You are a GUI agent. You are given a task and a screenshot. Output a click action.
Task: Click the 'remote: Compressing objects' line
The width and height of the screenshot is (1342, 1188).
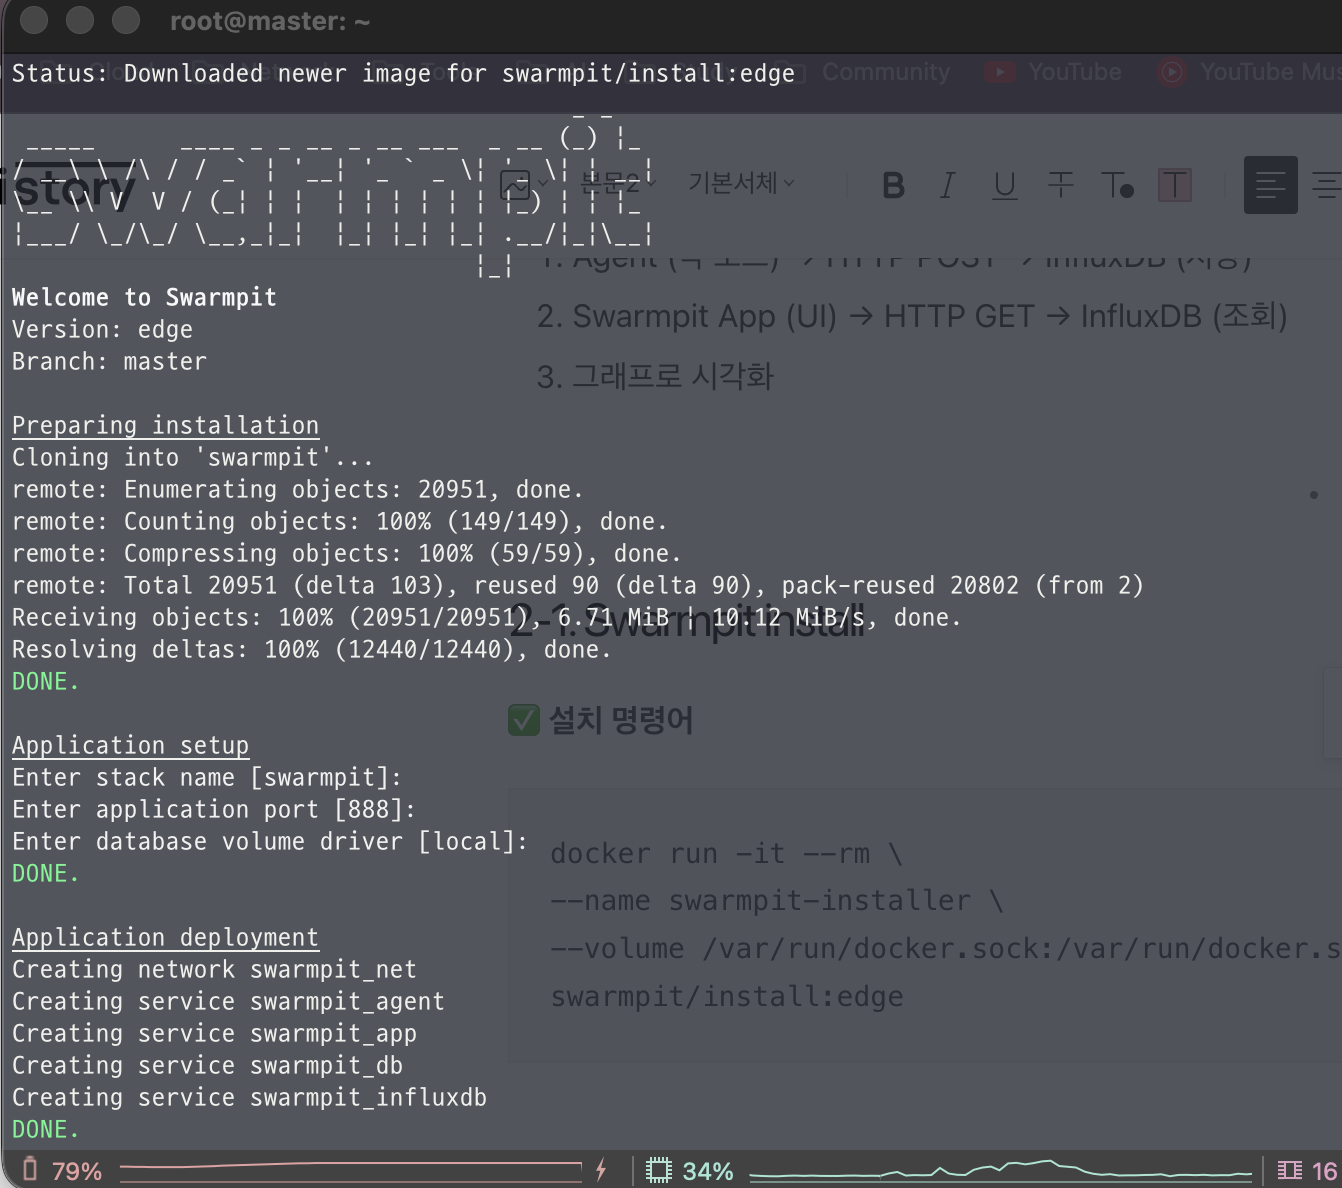pyautogui.click(x=346, y=554)
